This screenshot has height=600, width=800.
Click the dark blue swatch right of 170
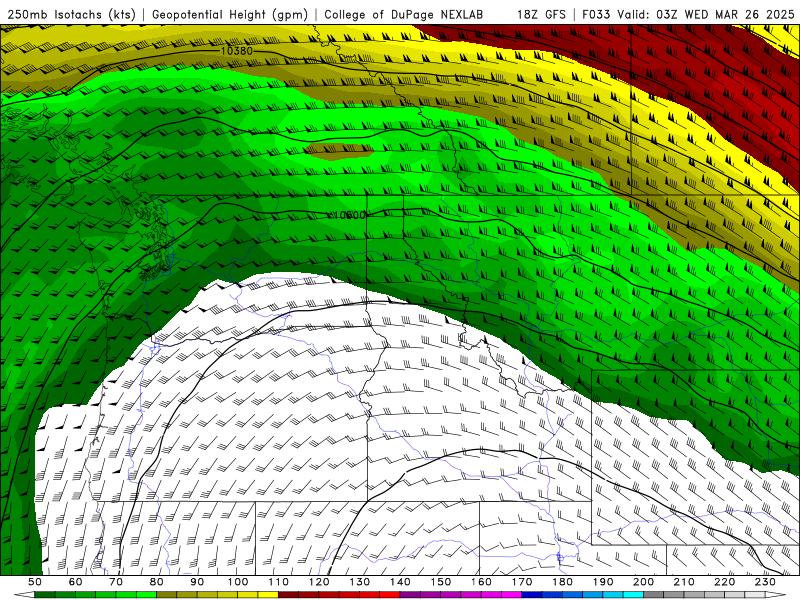tap(532, 595)
